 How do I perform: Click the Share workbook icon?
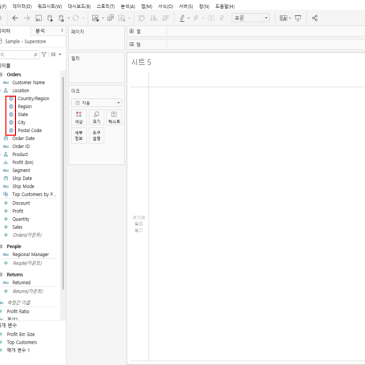(315, 18)
